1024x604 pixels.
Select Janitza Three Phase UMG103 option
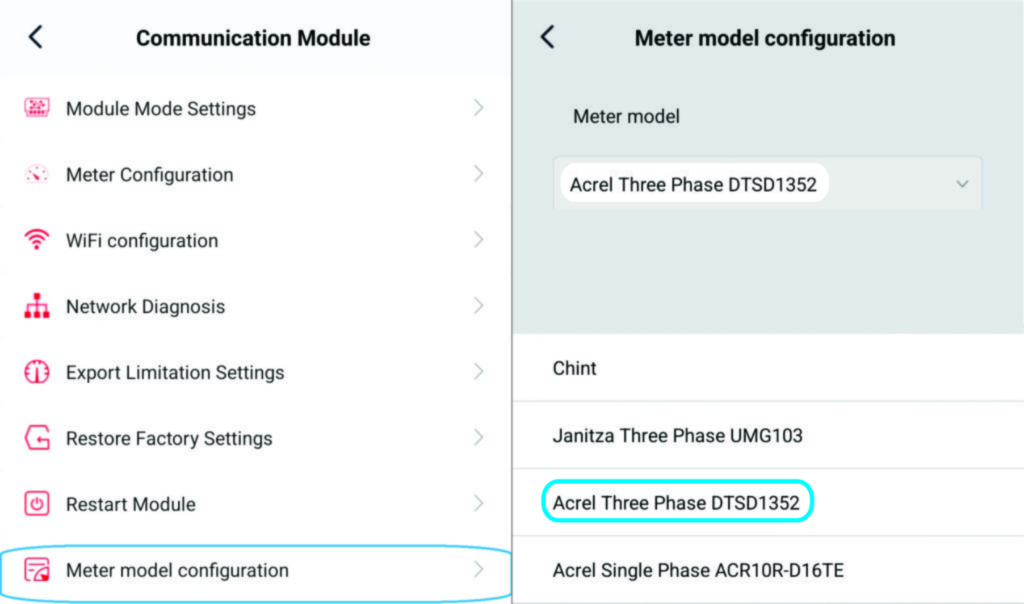tap(768, 436)
